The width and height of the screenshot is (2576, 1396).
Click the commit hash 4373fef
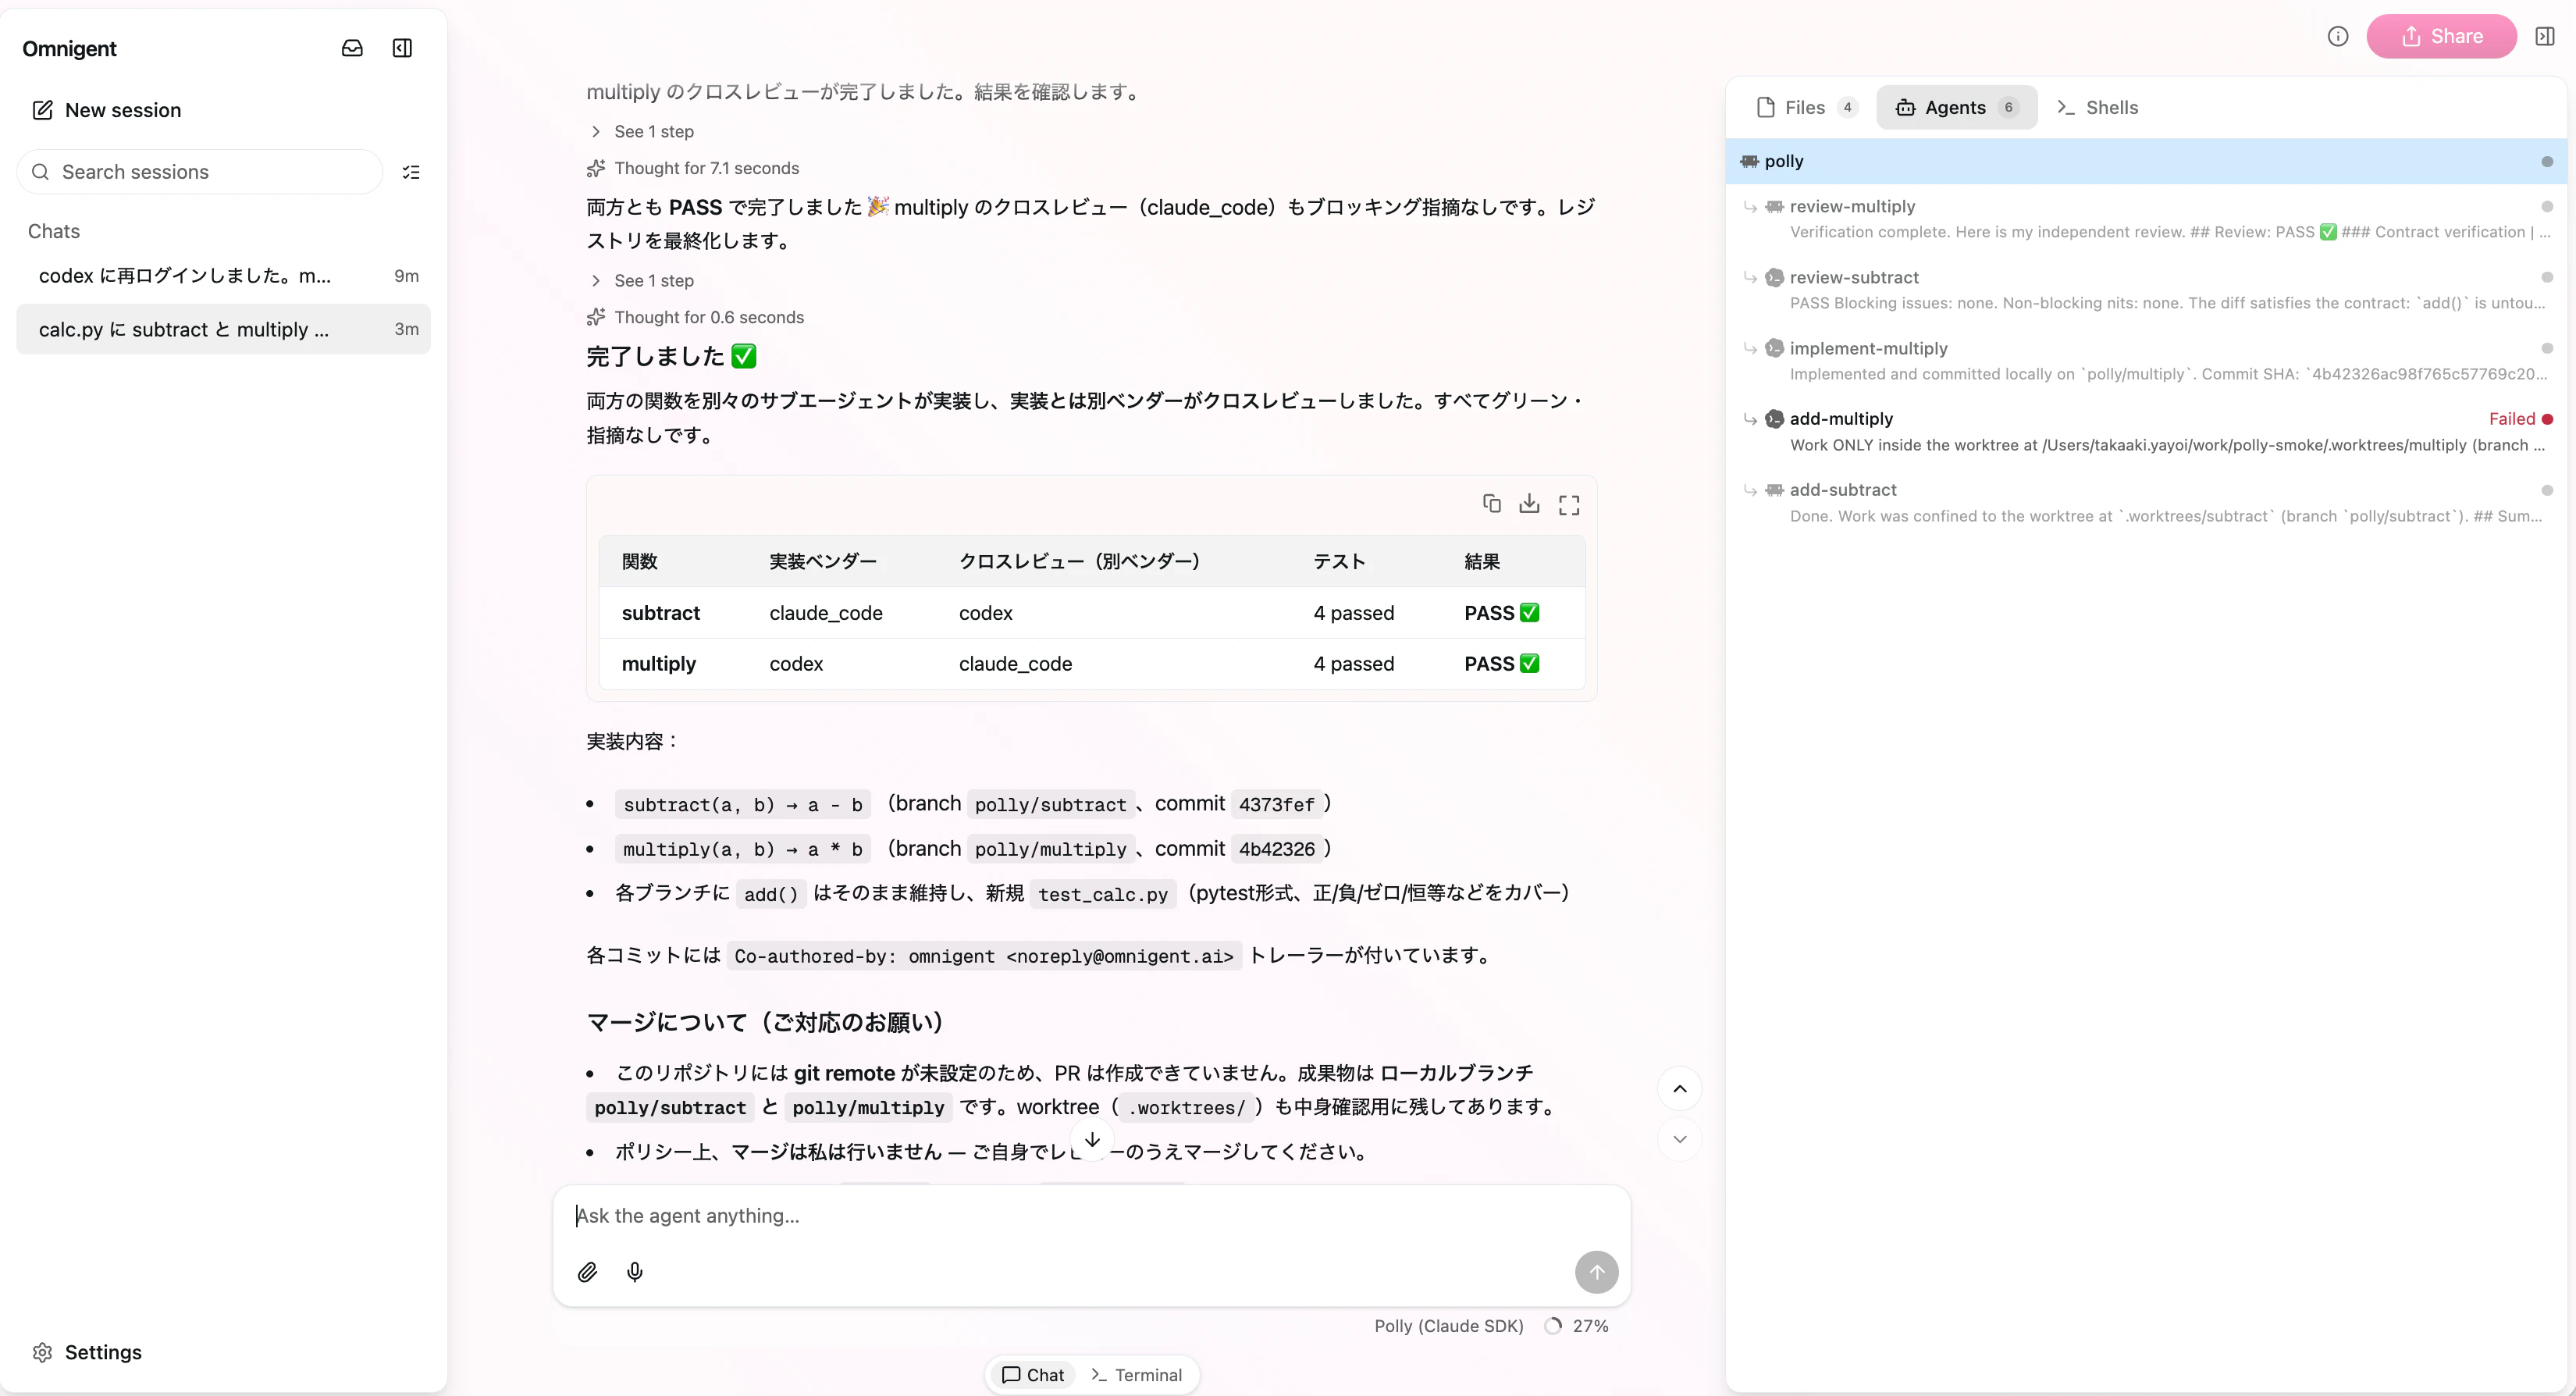tap(1277, 805)
